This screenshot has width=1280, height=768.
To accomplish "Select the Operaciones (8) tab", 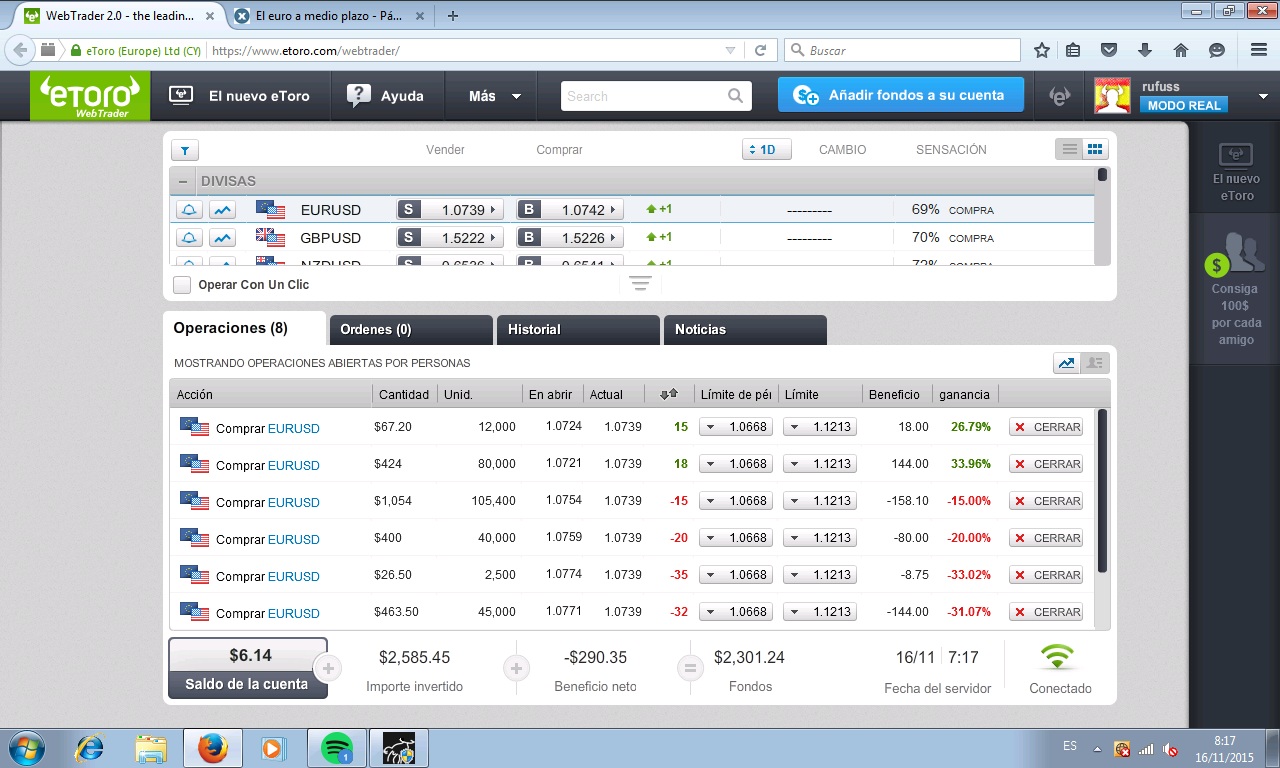I will (x=245, y=329).
